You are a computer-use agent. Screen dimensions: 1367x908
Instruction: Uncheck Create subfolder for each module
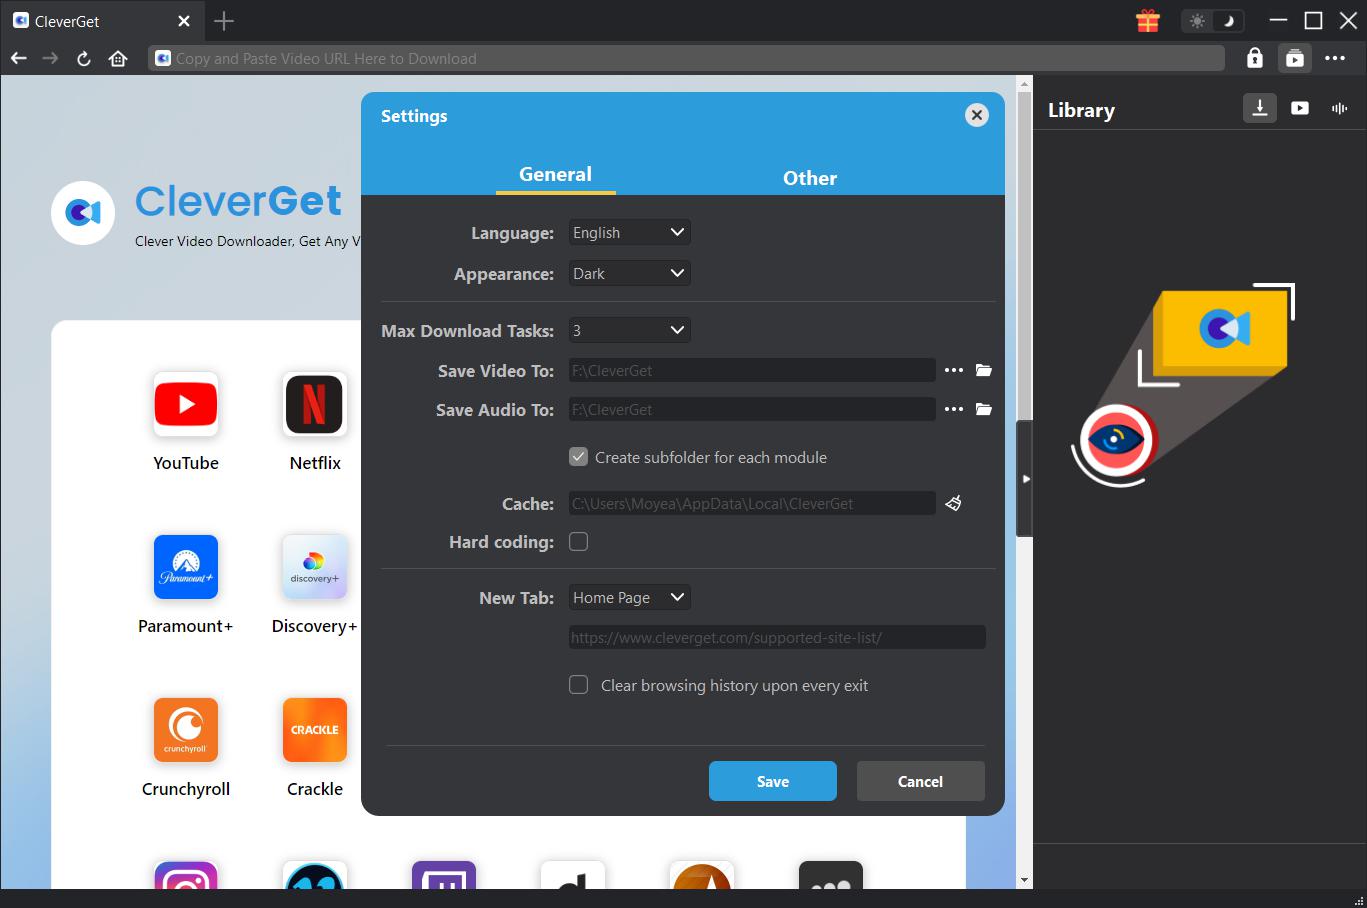[x=578, y=456]
